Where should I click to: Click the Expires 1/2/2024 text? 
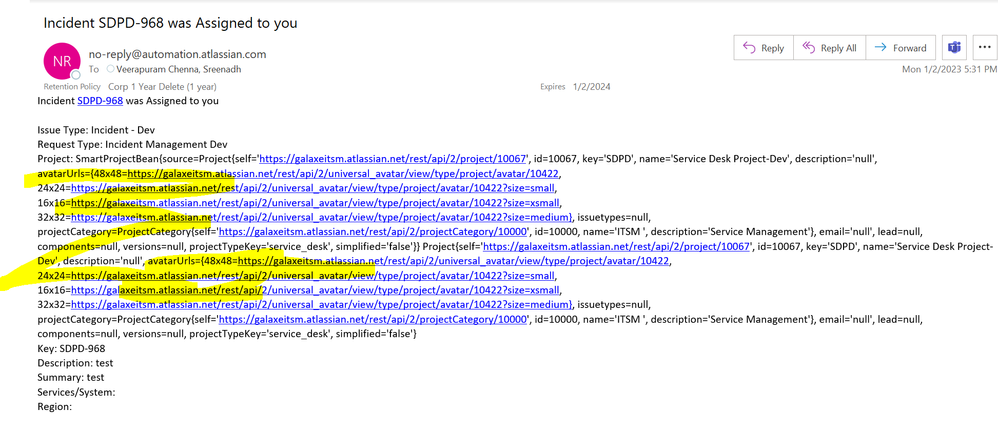pos(575,87)
